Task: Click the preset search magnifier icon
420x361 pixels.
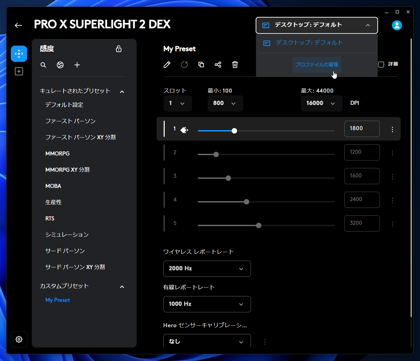Action: (x=43, y=65)
